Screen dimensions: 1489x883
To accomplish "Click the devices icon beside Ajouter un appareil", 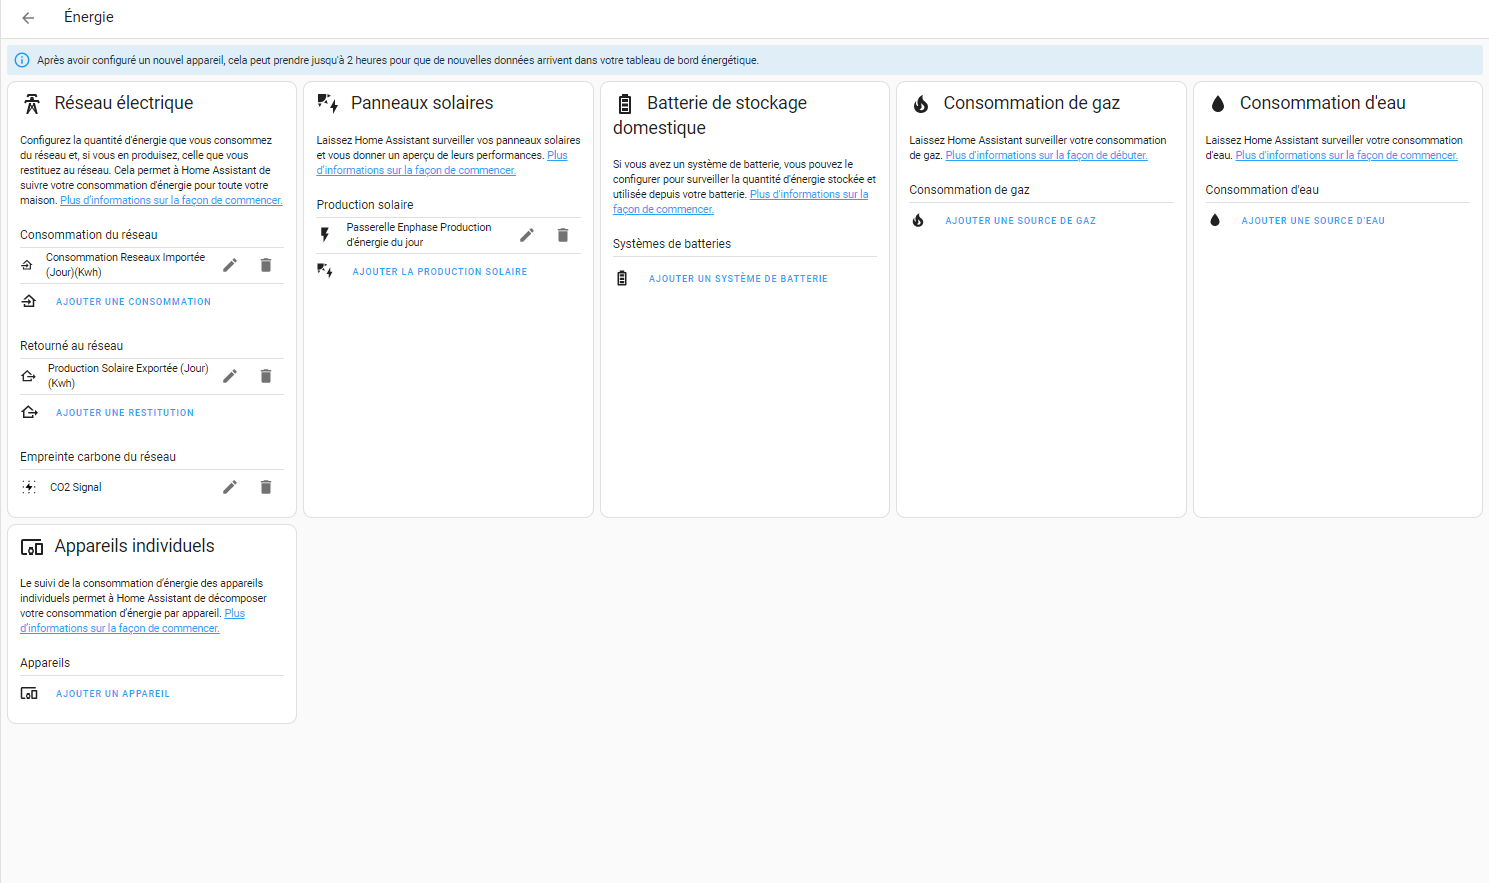I will pyautogui.click(x=29, y=693).
